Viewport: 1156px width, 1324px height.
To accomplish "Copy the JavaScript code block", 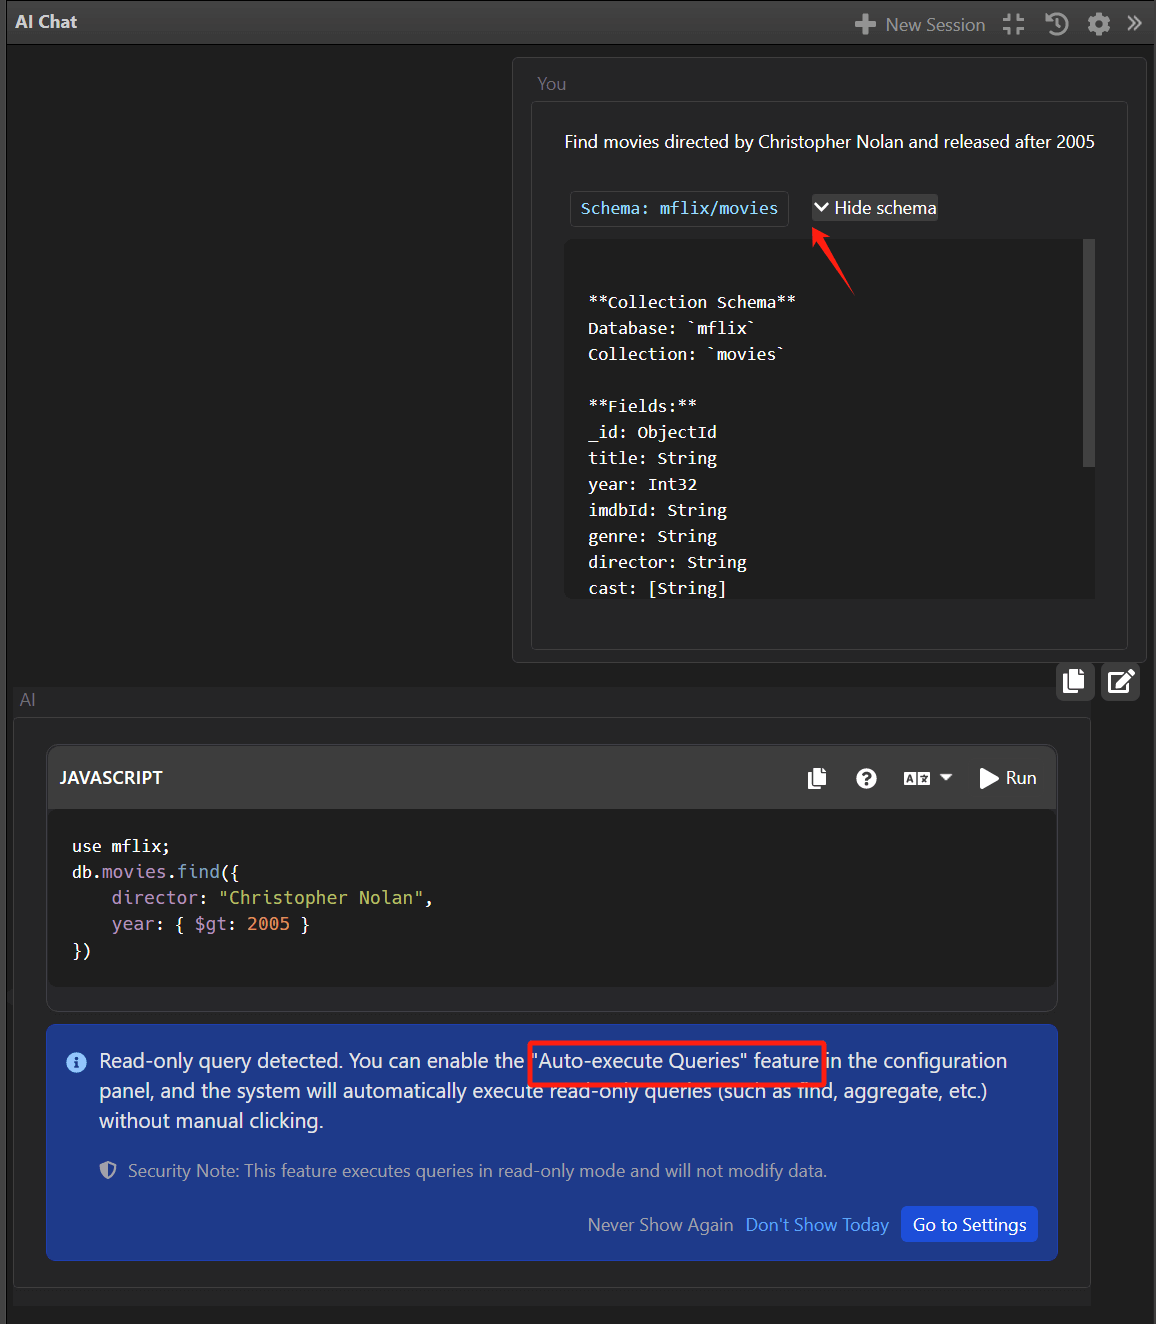I will (x=817, y=778).
